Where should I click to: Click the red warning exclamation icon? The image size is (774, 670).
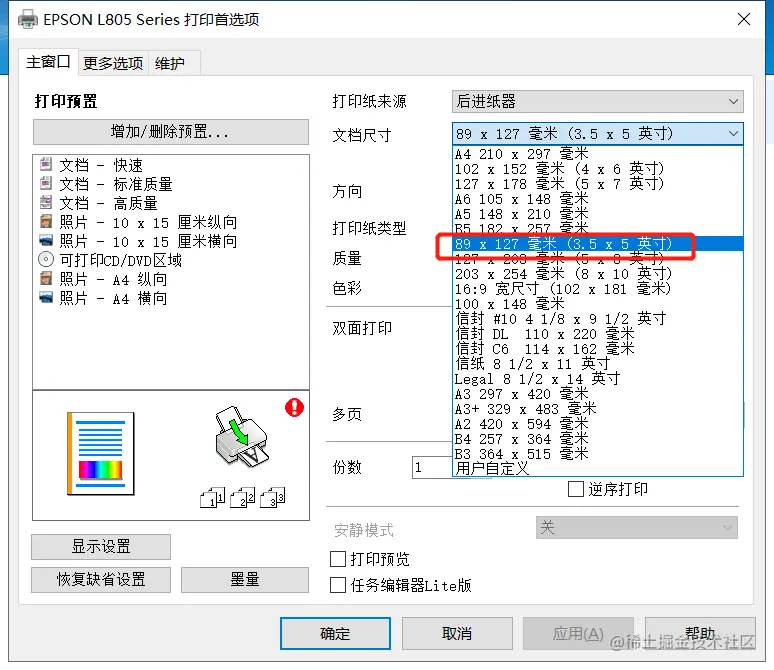coord(294,407)
